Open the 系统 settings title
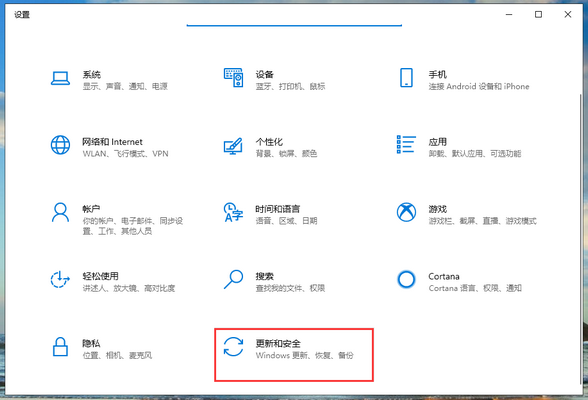This screenshot has height=400, width=588. [92, 74]
